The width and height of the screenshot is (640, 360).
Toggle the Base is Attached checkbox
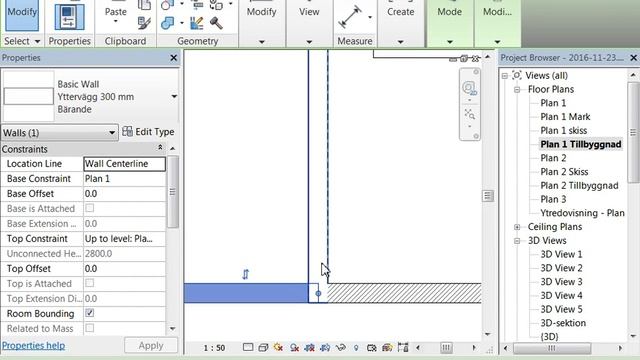pyautogui.click(x=89, y=208)
